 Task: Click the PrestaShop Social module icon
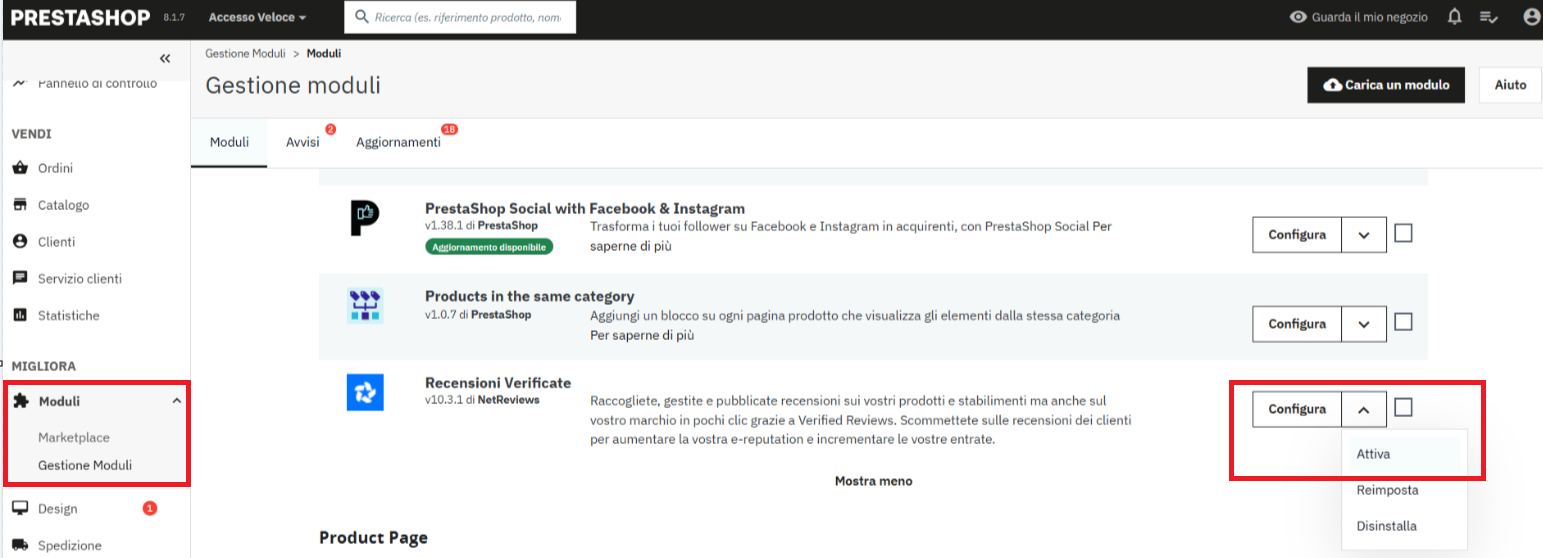(365, 218)
